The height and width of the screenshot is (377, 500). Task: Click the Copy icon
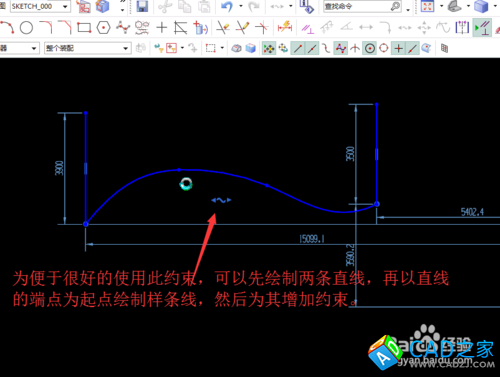tap(184, 6)
